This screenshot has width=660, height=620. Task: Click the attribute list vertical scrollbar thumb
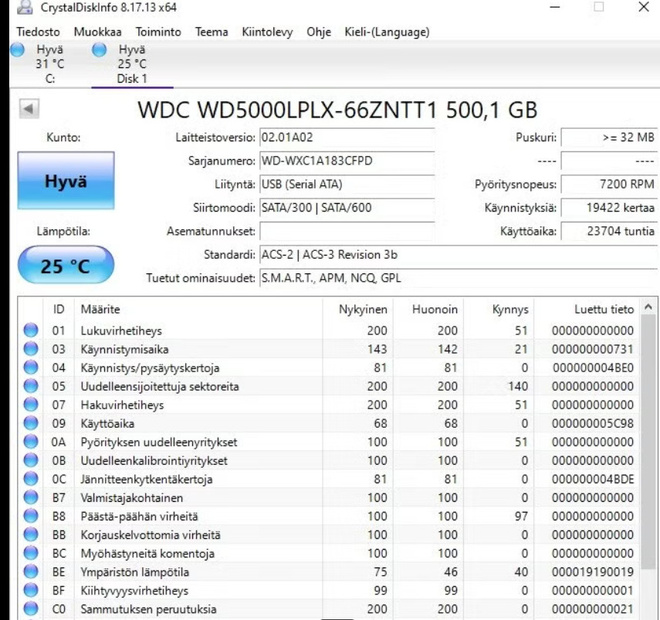click(x=648, y=441)
